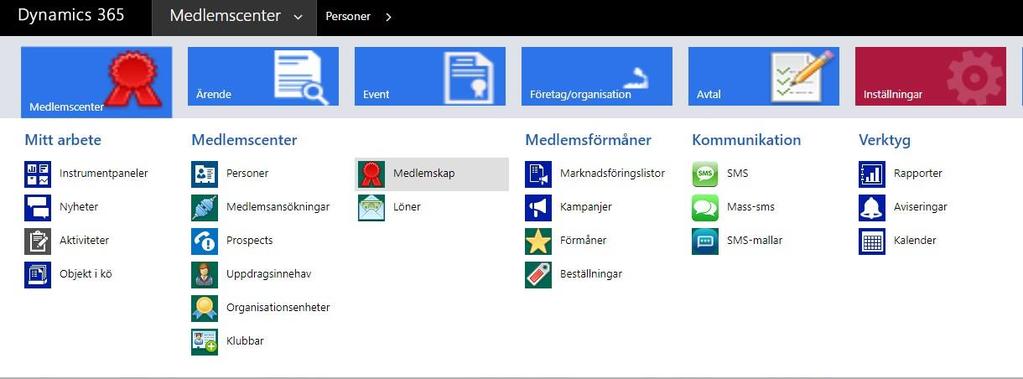Open the Medlemscenter tile with red rosette

pyautogui.click(x=97, y=82)
